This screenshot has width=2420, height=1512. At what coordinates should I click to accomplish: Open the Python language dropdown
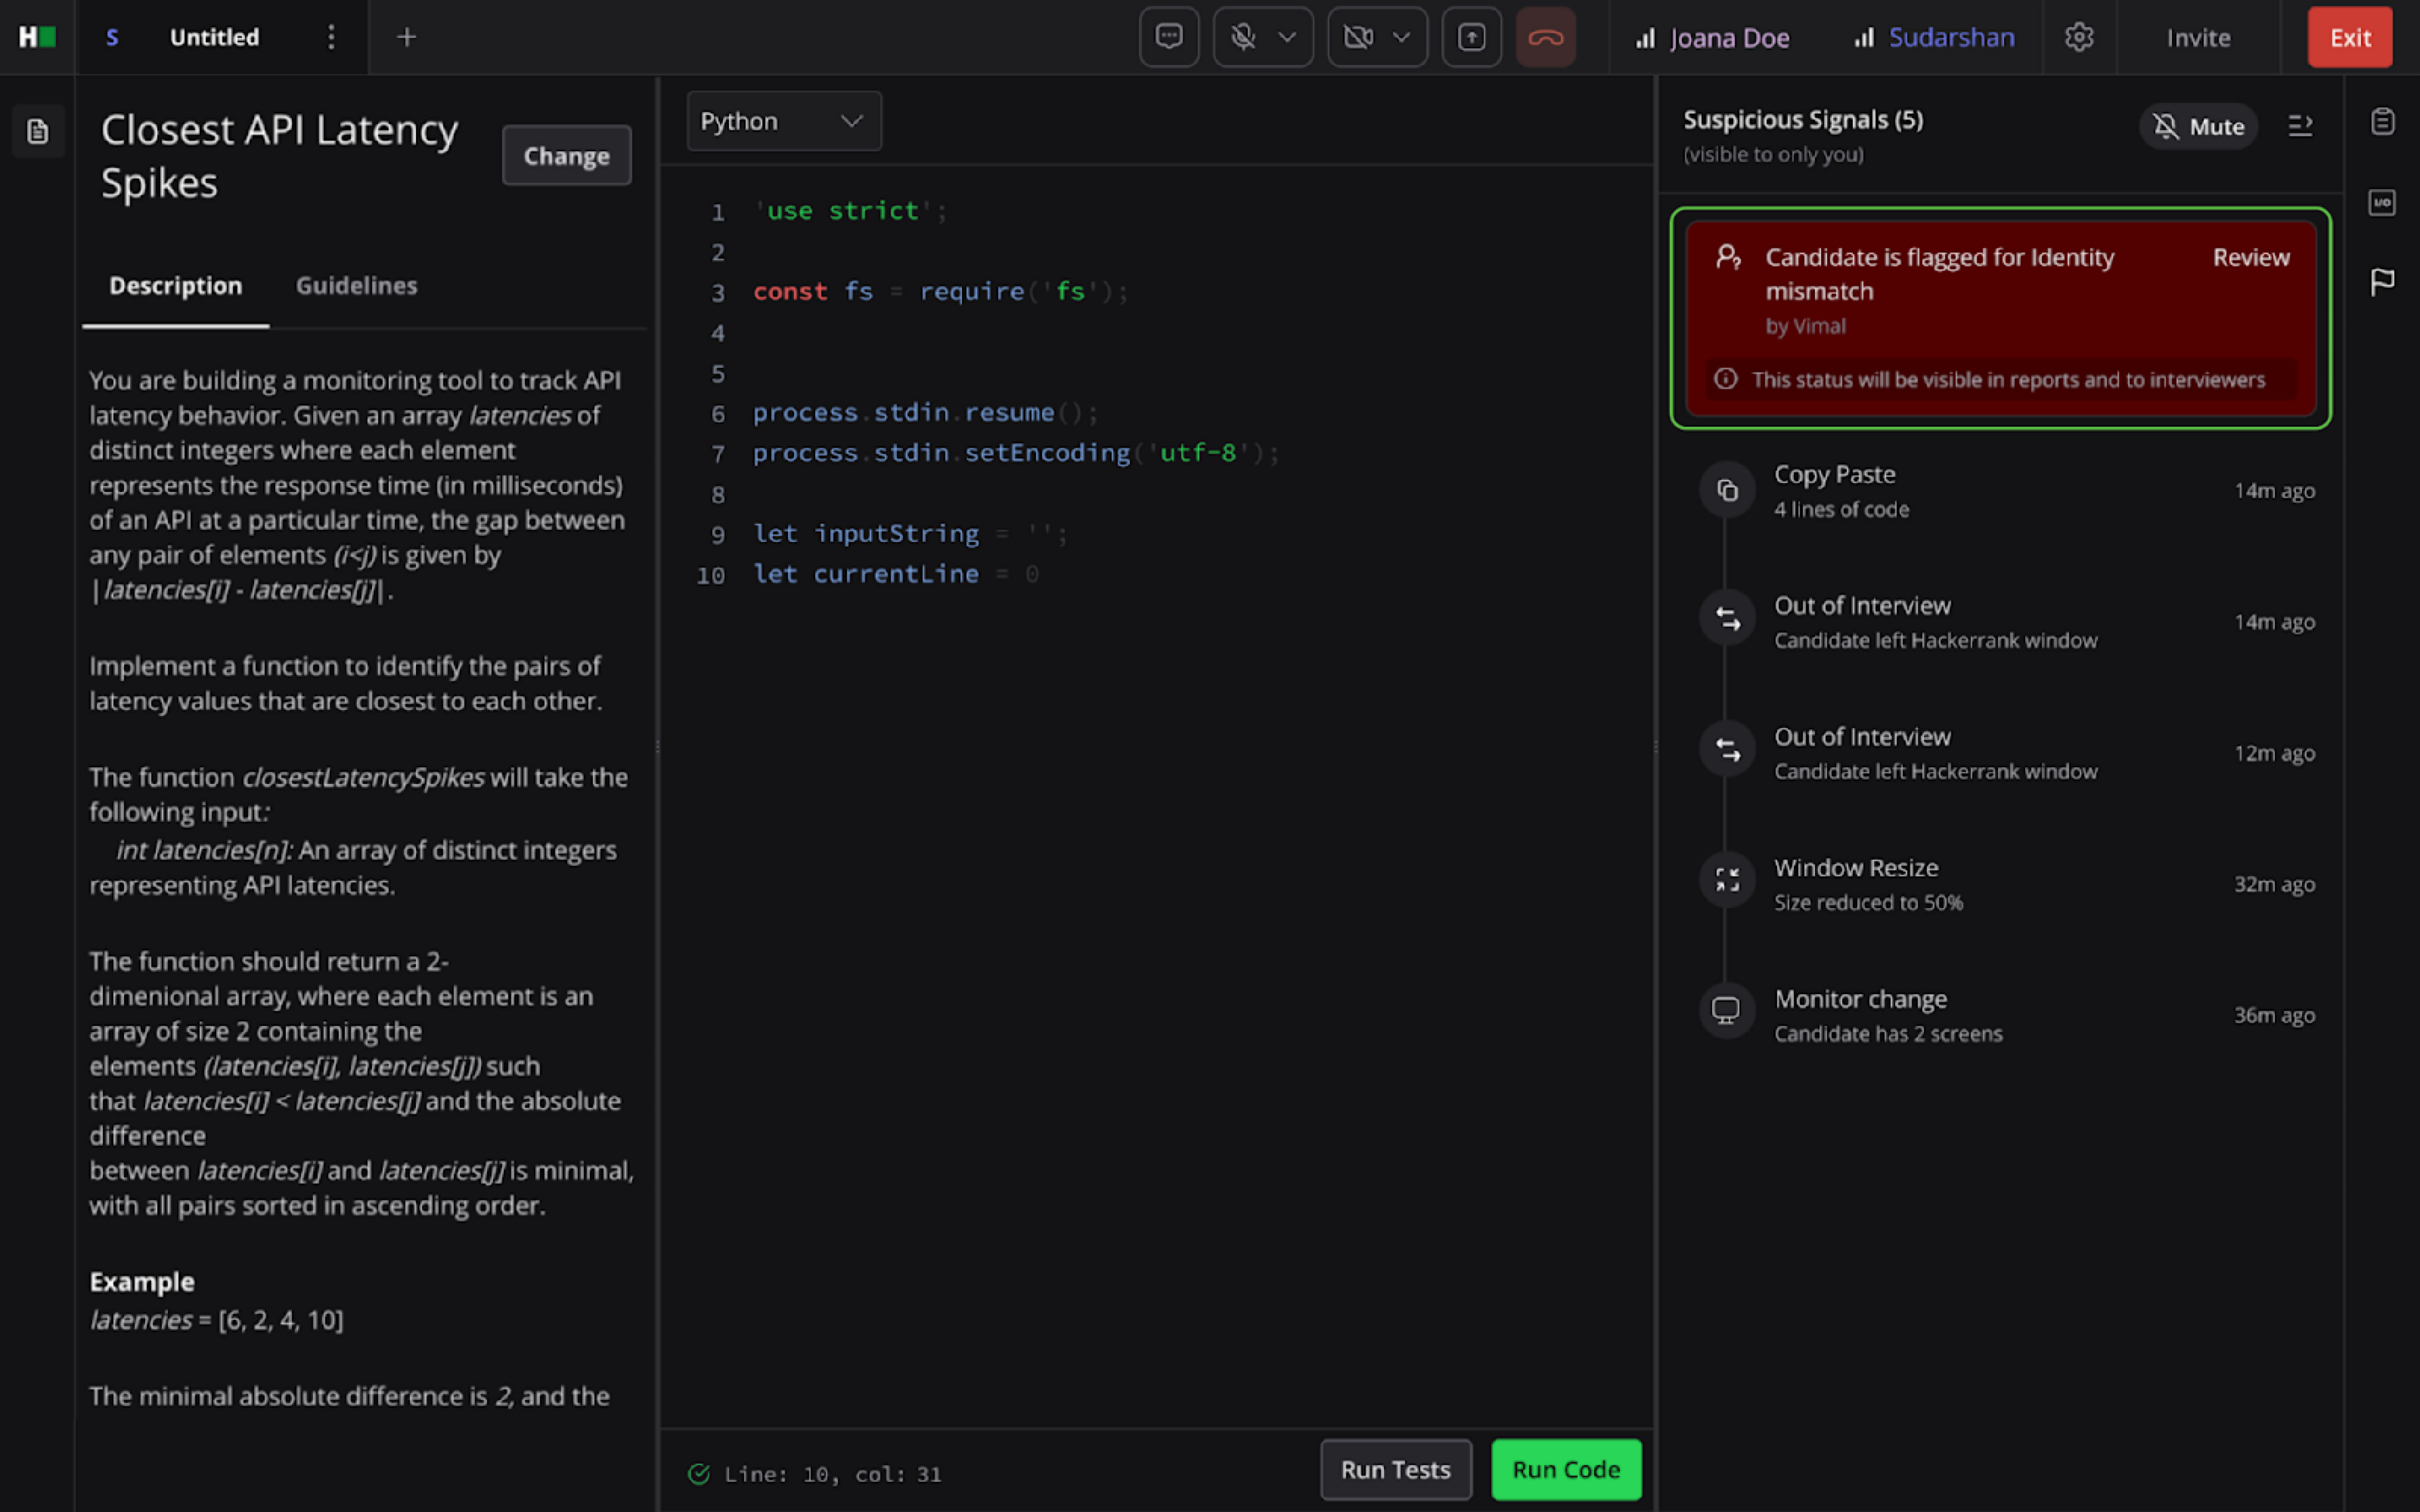(783, 121)
